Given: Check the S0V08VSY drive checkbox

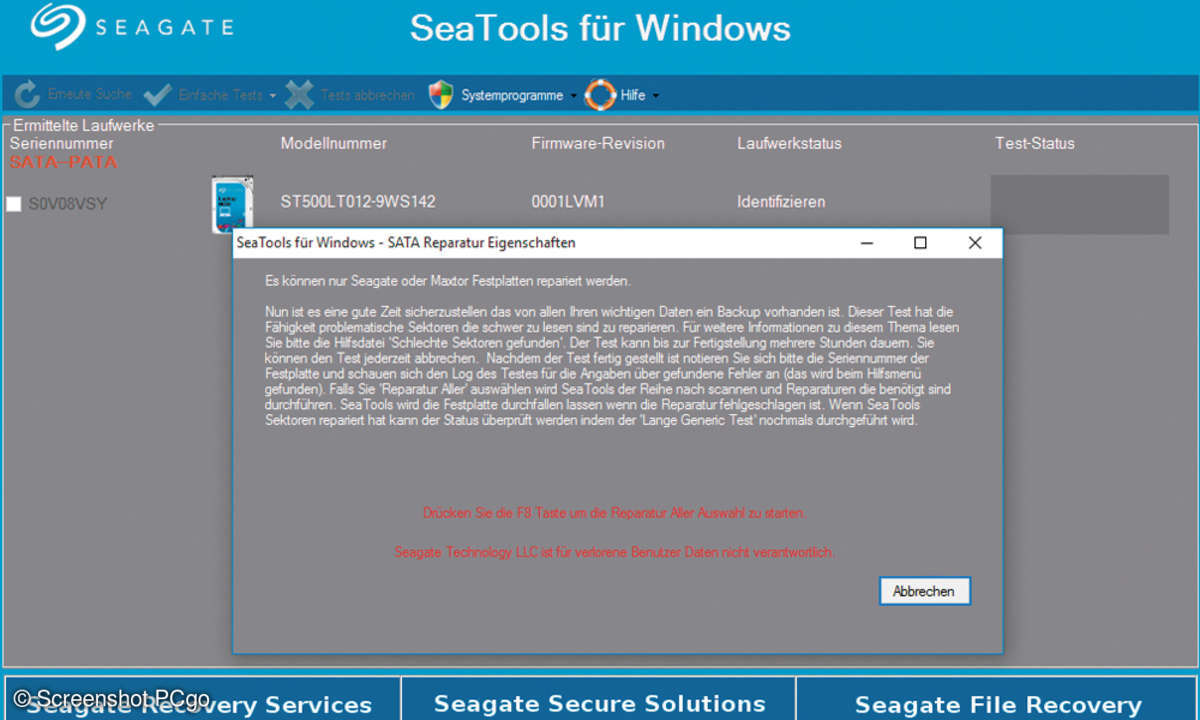Looking at the screenshot, I should 14,204.
